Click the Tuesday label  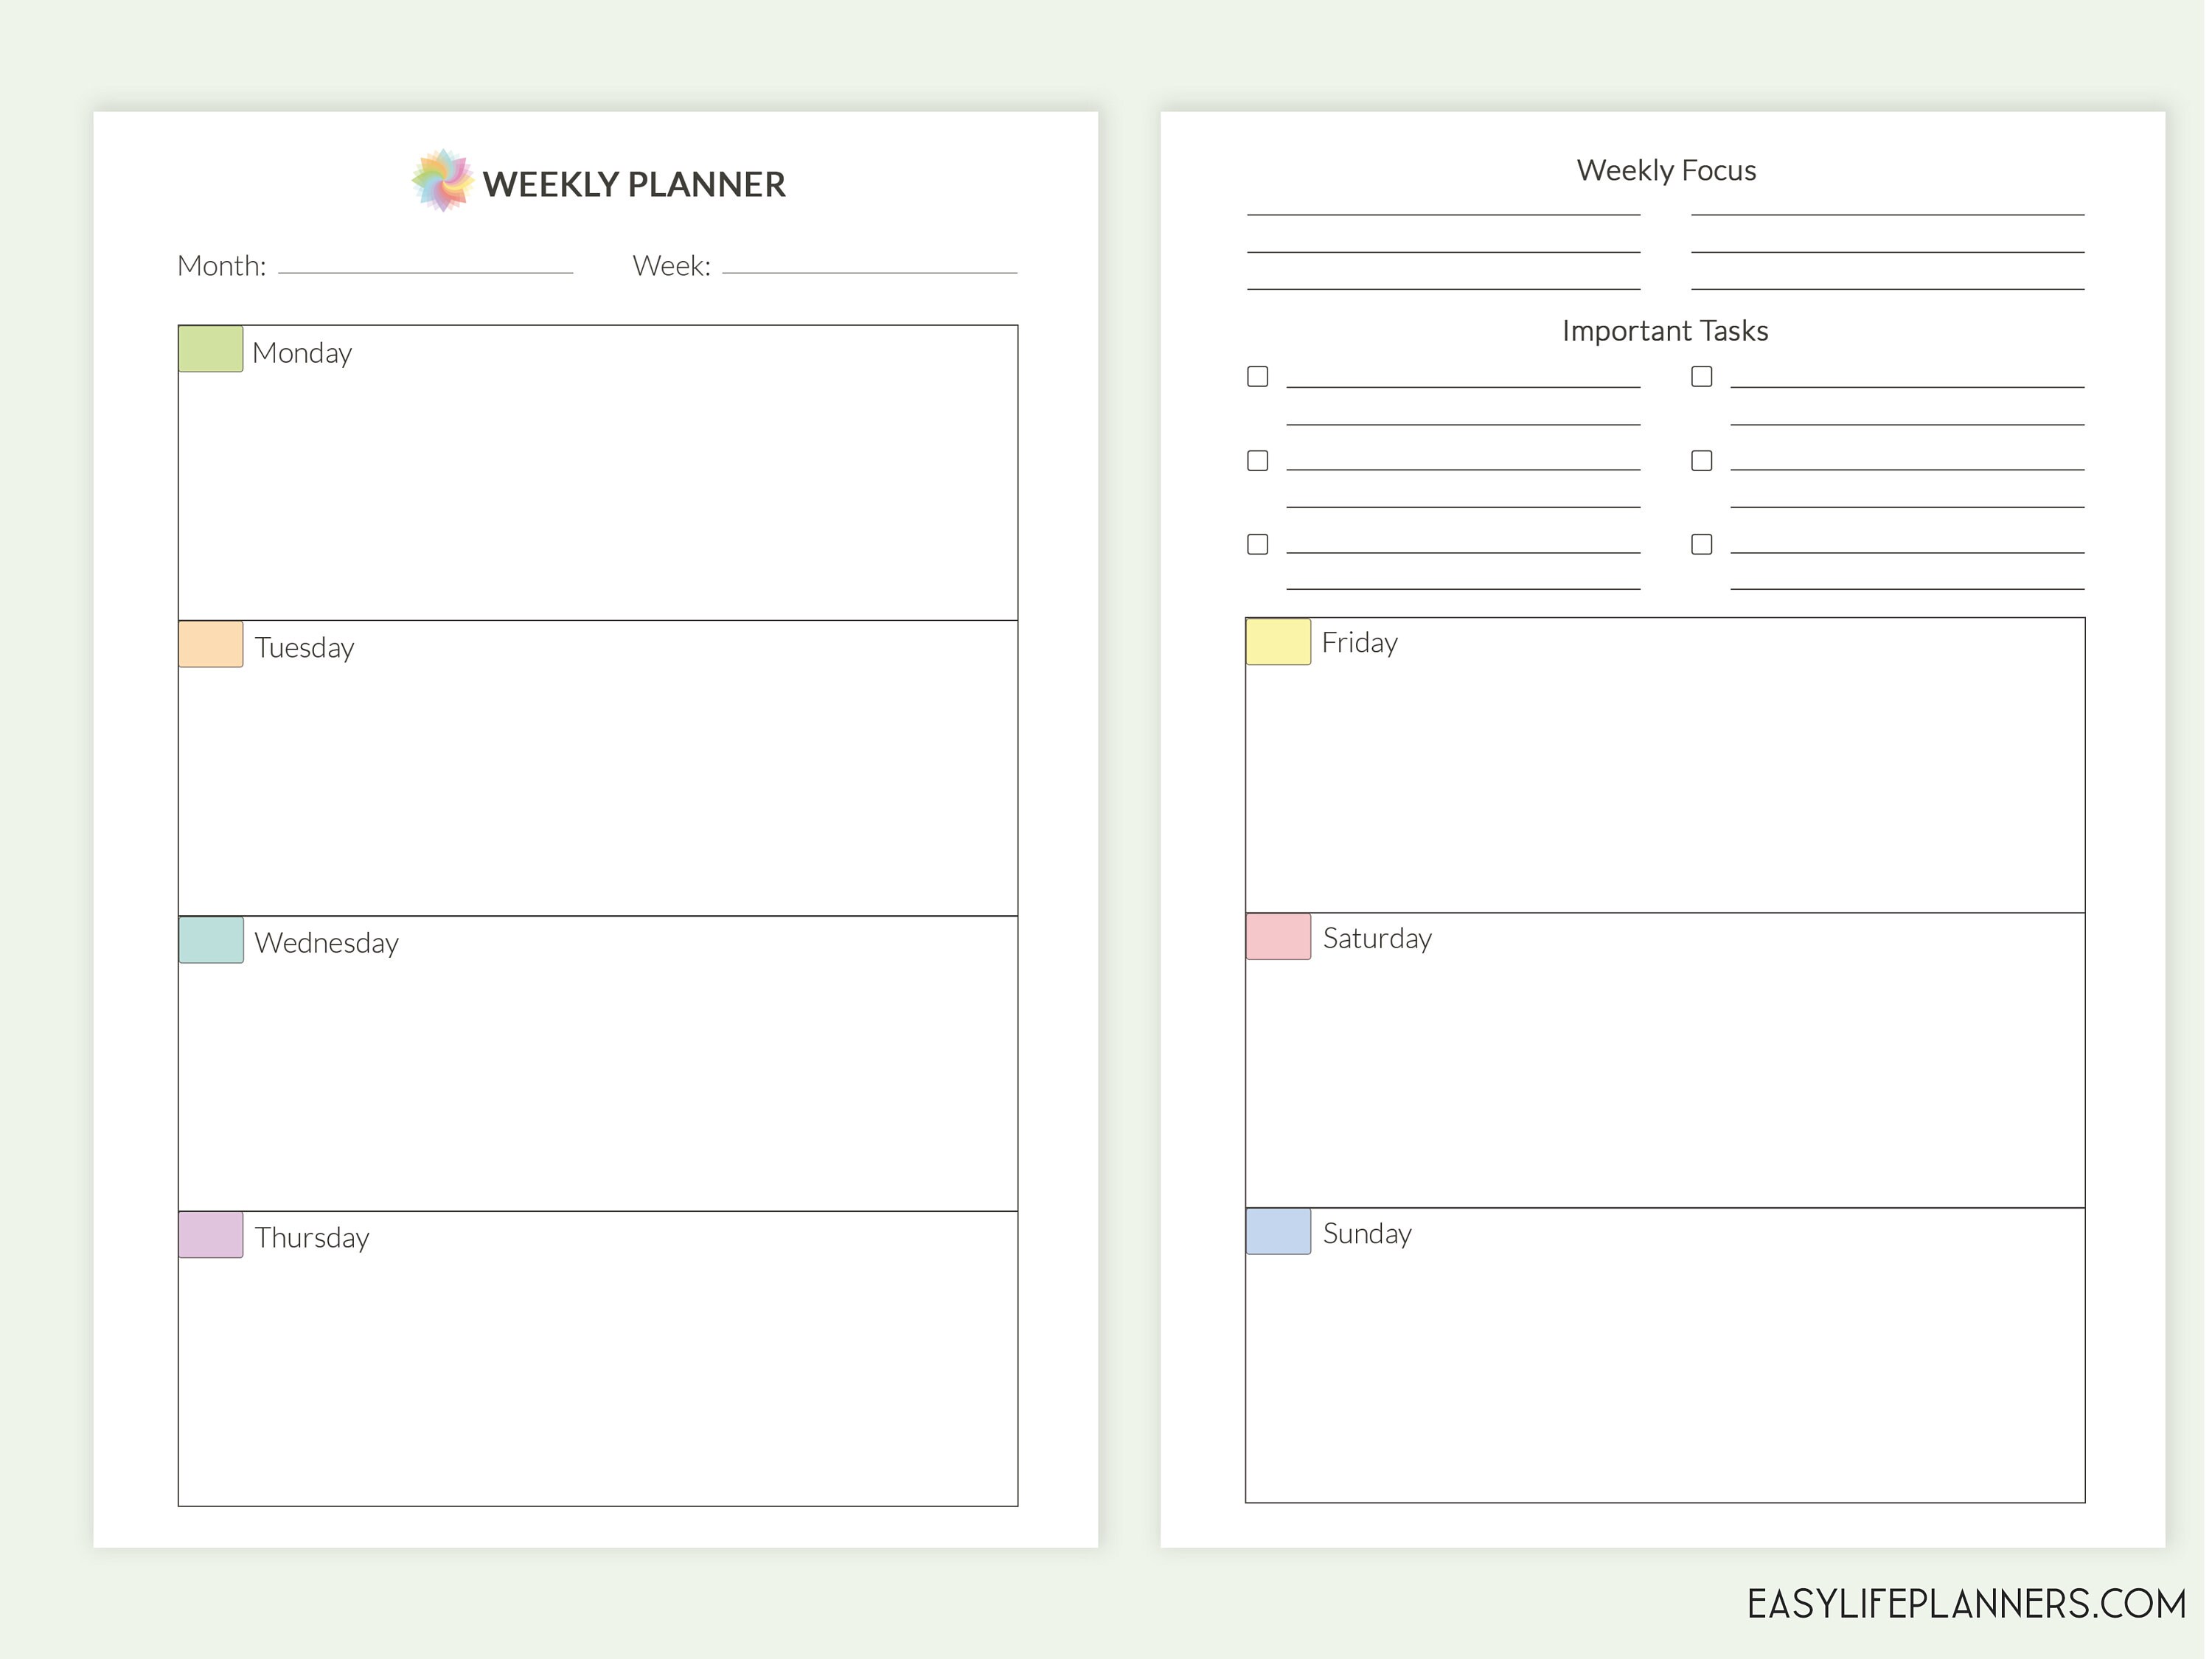point(305,649)
